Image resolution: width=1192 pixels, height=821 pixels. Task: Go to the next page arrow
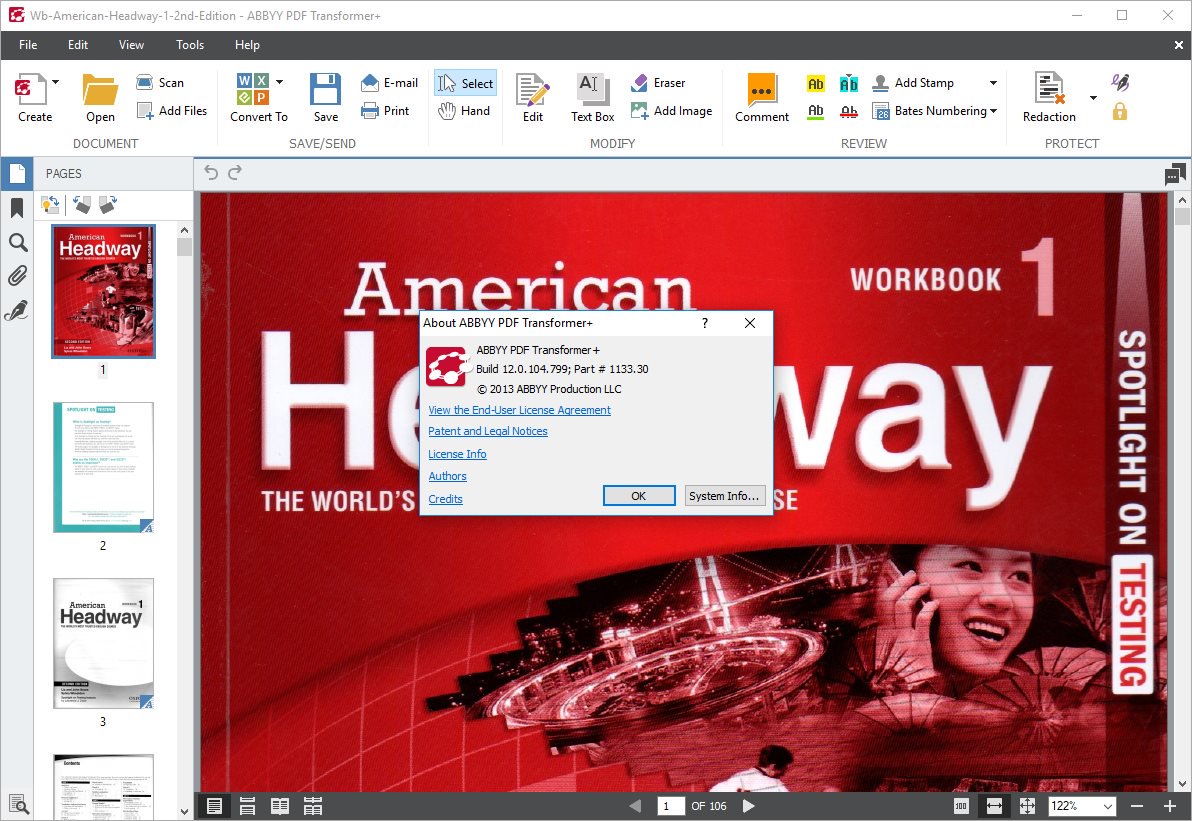pyautogui.click(x=748, y=806)
